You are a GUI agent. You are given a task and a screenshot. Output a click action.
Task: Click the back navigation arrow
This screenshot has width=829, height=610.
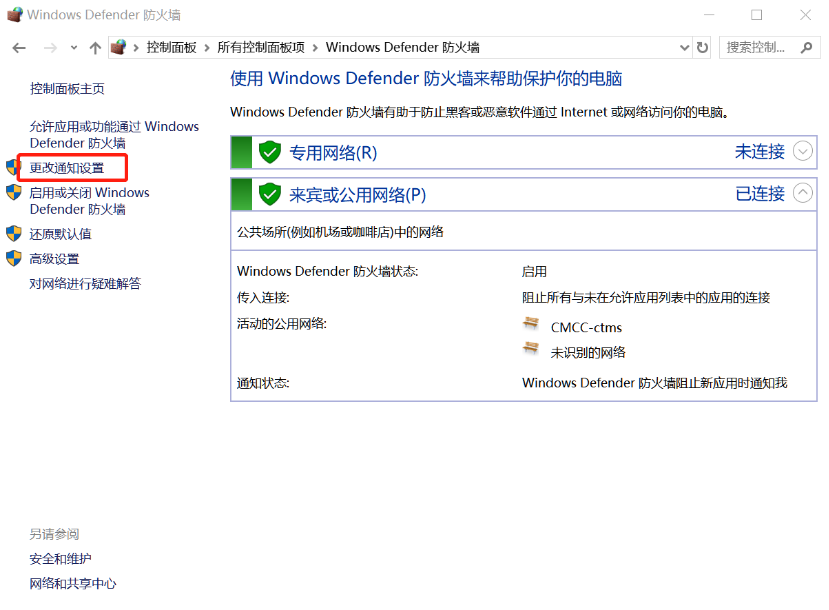[18, 46]
